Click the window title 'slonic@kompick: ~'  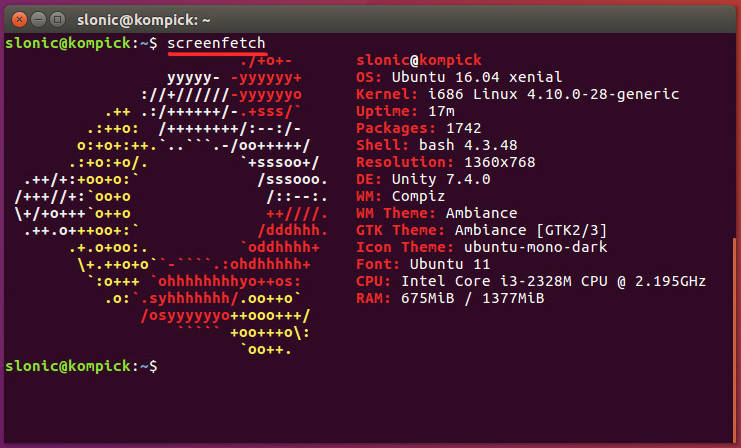(x=143, y=20)
